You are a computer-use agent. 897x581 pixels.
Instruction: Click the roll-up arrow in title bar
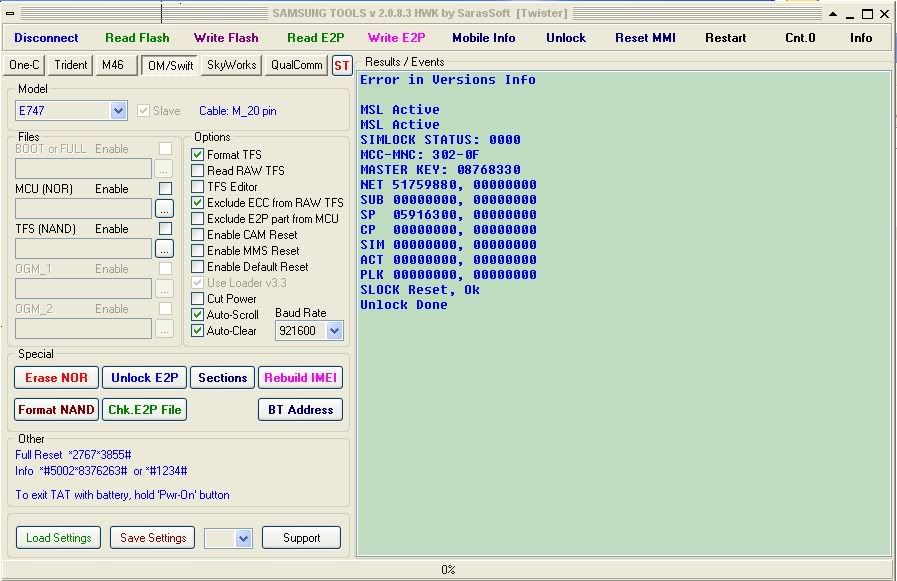[833, 14]
